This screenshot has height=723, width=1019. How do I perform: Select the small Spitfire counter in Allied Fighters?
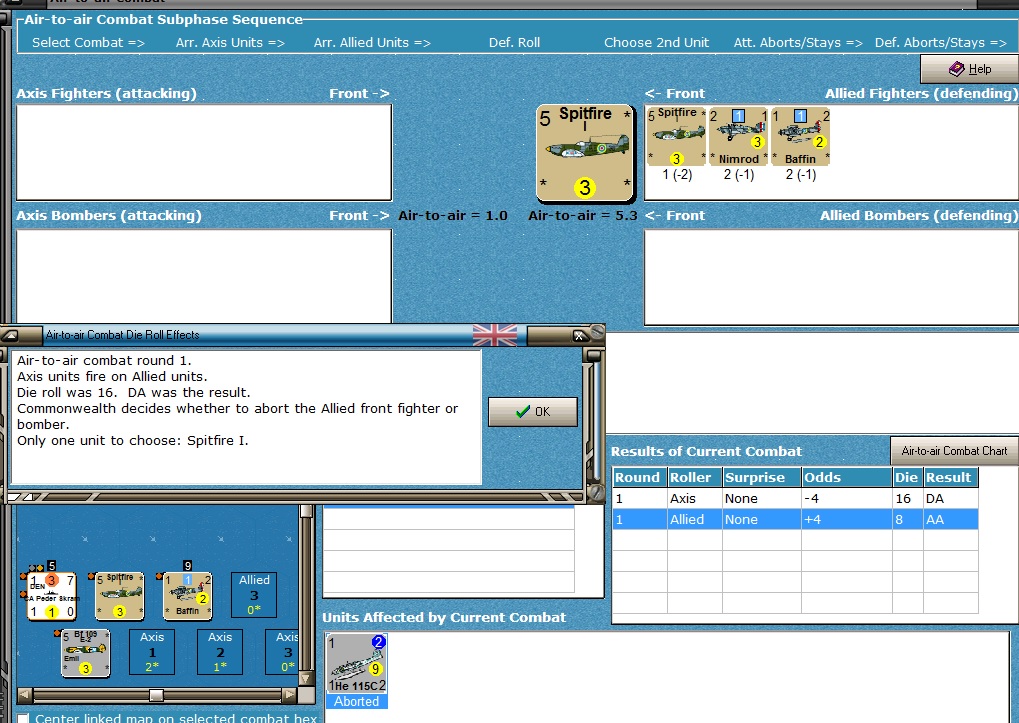point(677,136)
